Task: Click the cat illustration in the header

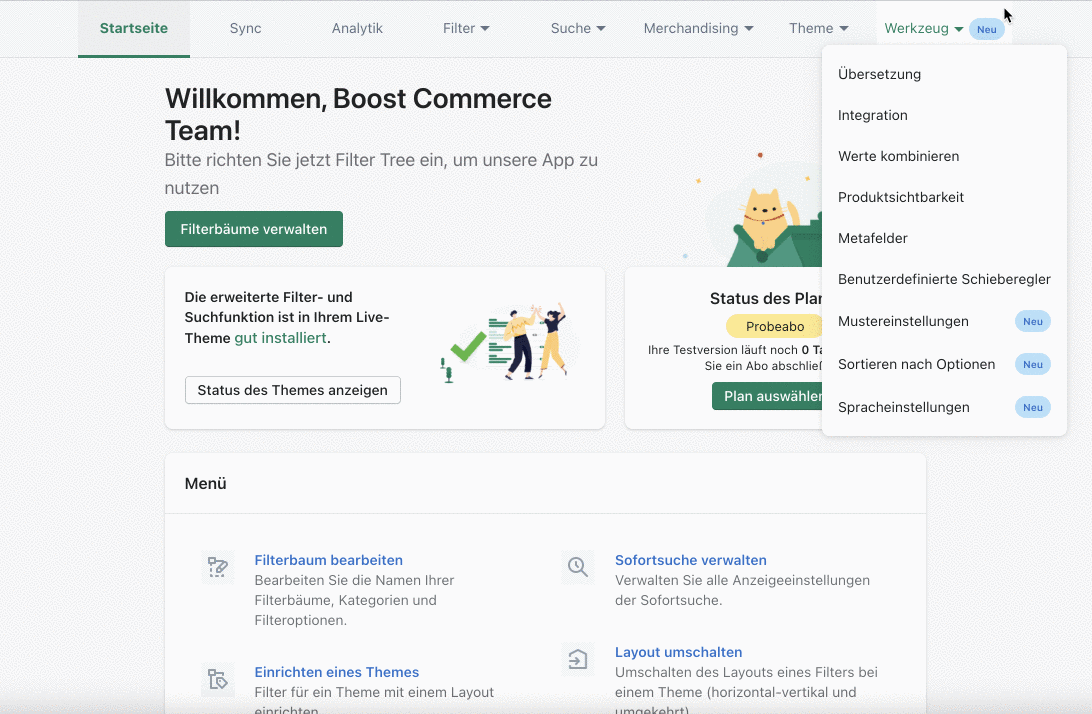Action: pyautogui.click(x=763, y=210)
